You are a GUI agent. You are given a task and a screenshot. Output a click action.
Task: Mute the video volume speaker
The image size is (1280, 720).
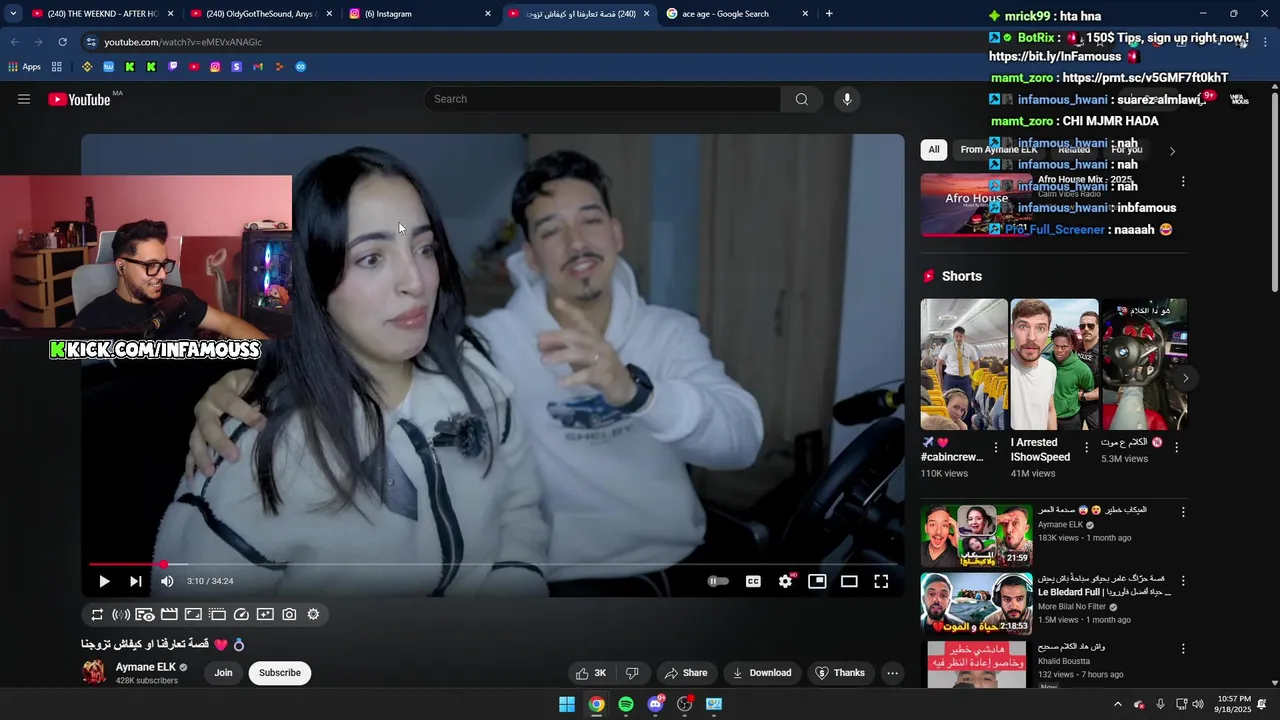click(x=167, y=581)
